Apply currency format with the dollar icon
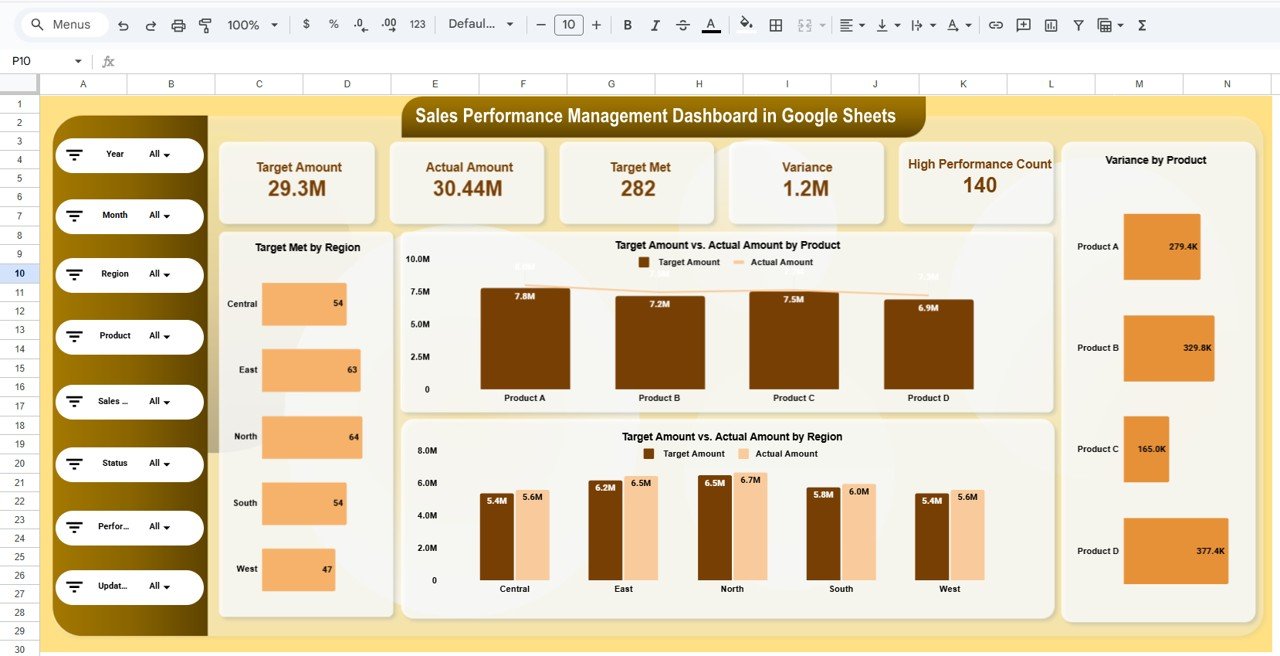Viewport: 1280px width, 656px height. (306, 25)
